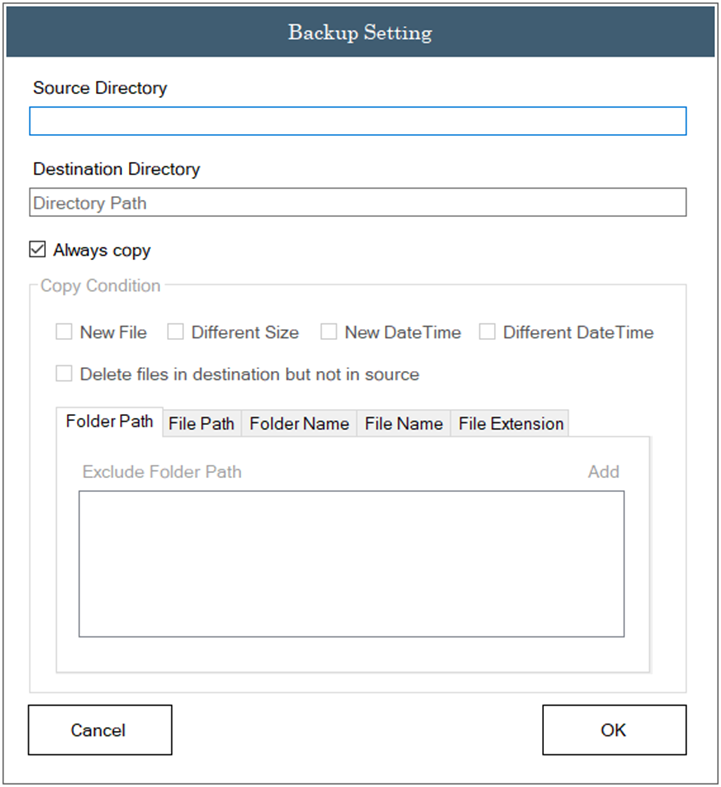Image resolution: width=721 pixels, height=787 pixels.
Task: Enable Delete files in destination checkbox
Action: tap(64, 374)
